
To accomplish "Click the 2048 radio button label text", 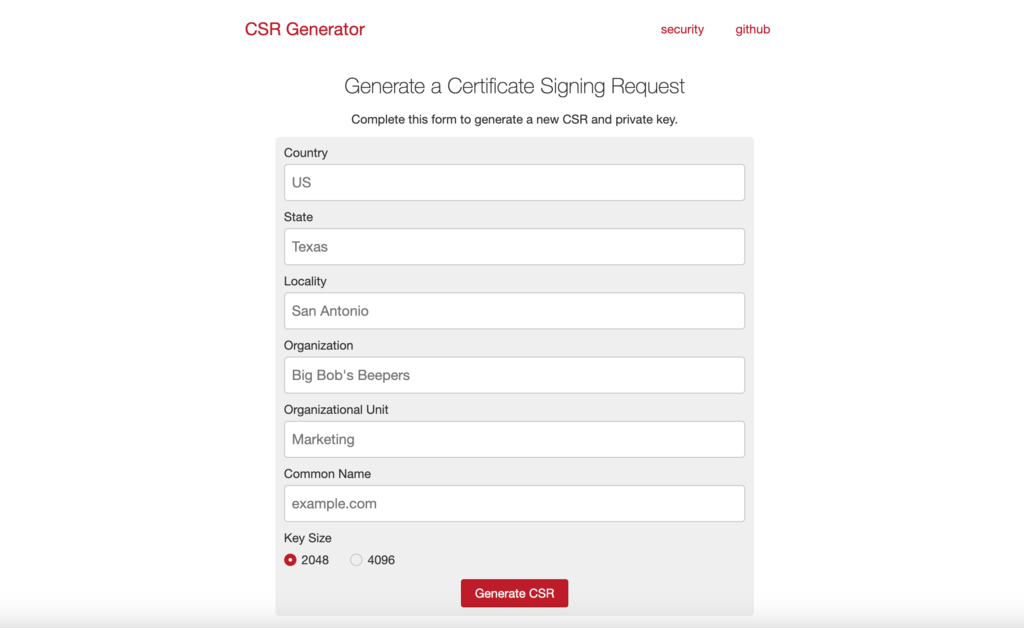I will coord(315,560).
